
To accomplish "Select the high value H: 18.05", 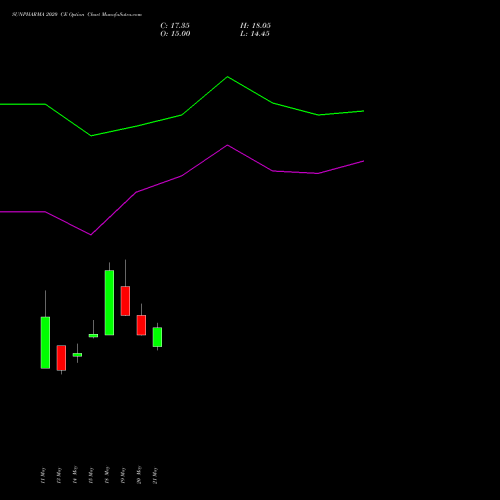I will pyautogui.click(x=255, y=26).
